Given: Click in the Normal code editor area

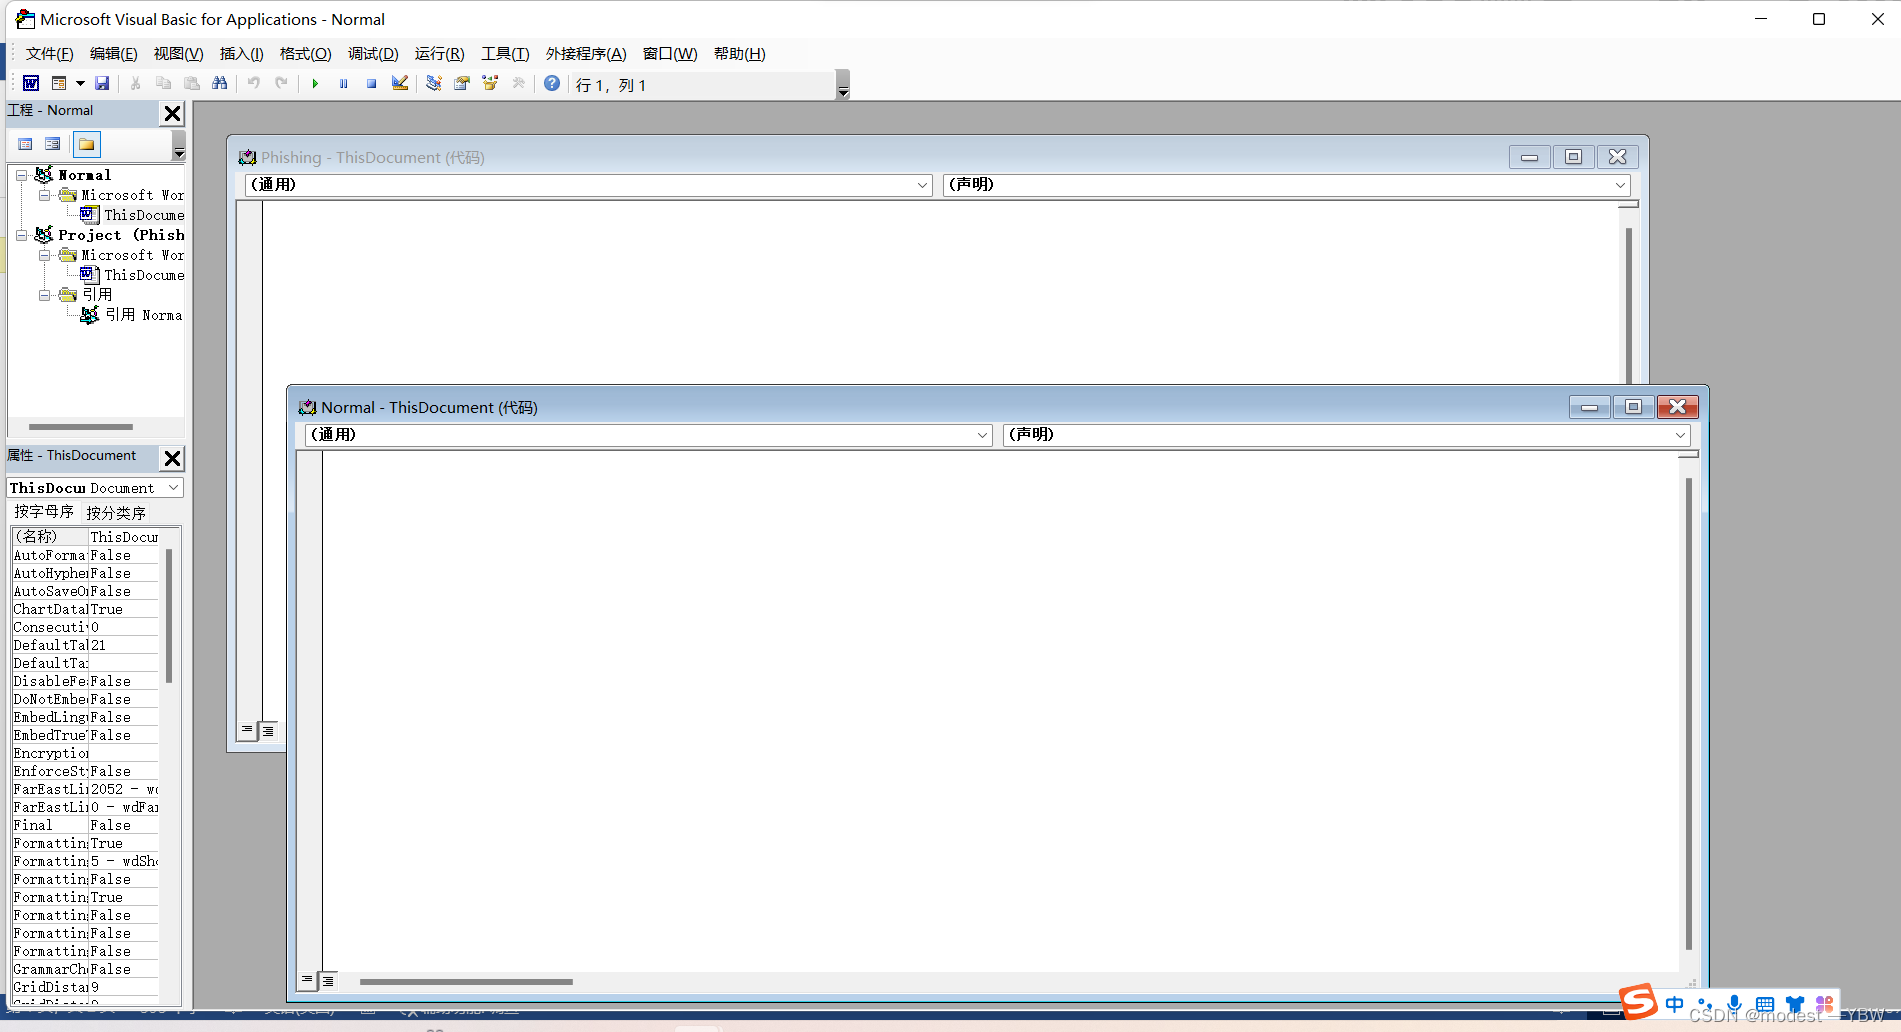Looking at the screenshot, I should point(1000,710).
